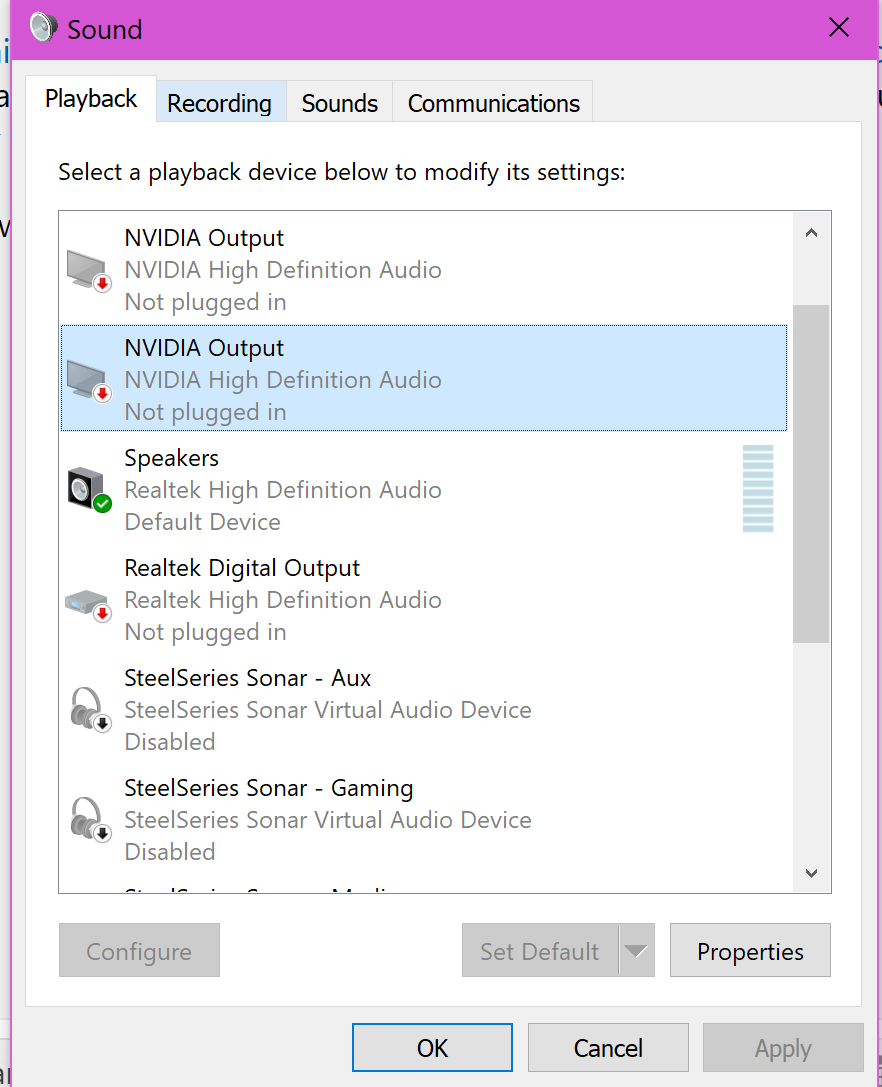The height and width of the screenshot is (1087, 882).
Task: Open Properties for the selected device
Action: (750, 950)
